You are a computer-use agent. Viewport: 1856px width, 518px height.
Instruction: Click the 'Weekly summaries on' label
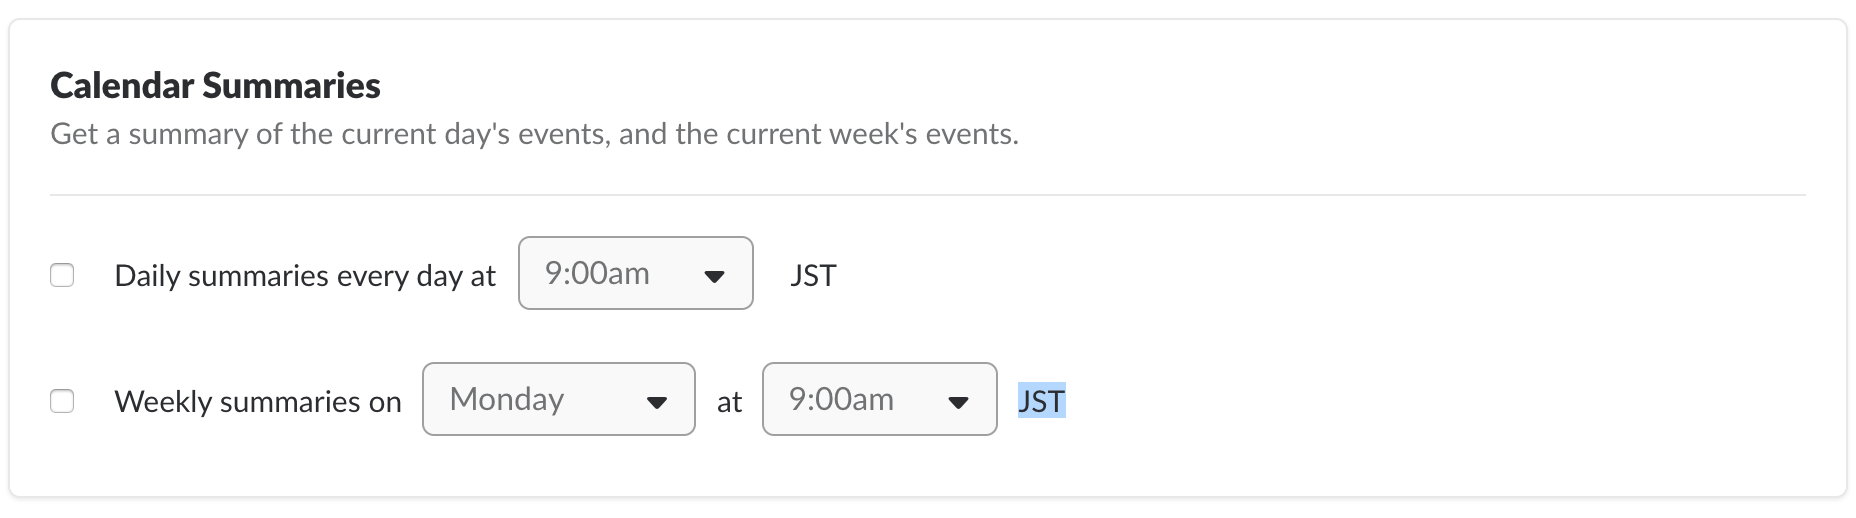258,402
